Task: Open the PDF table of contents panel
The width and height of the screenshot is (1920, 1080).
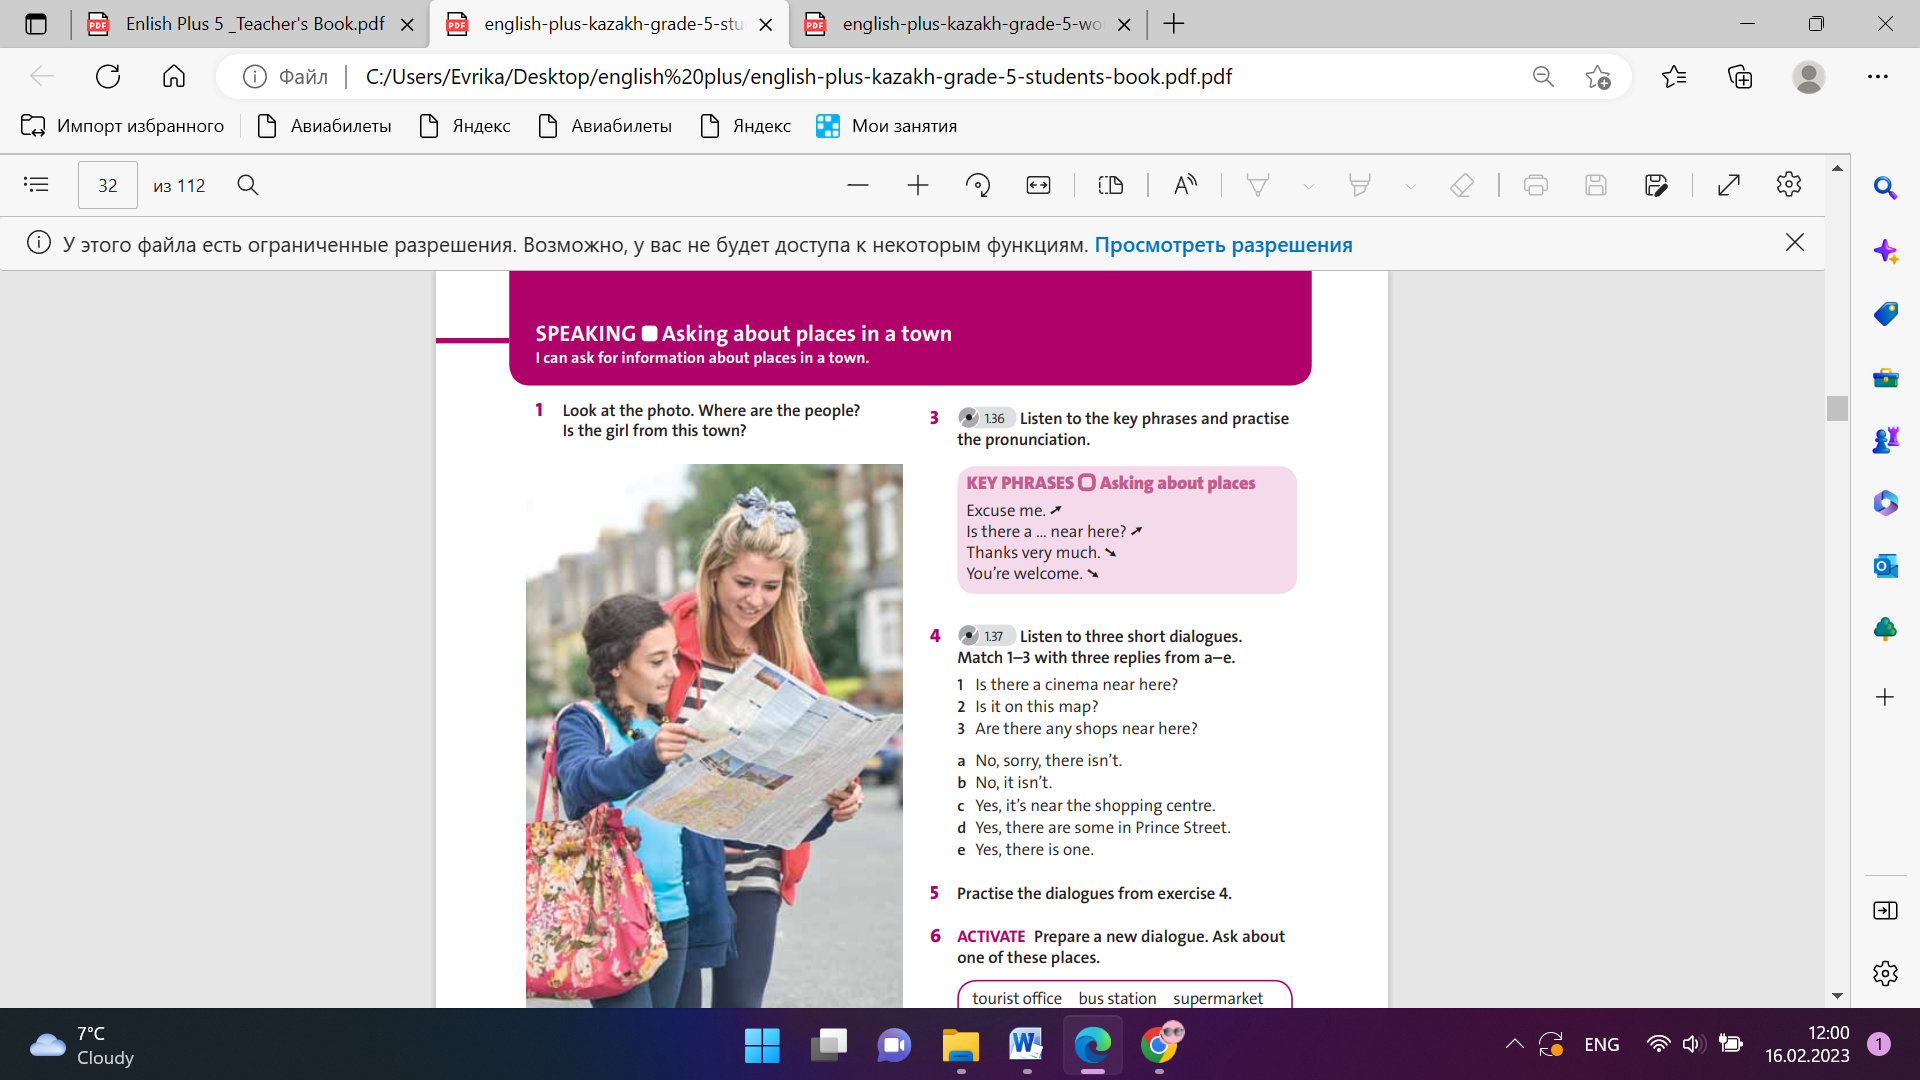Action: point(36,185)
